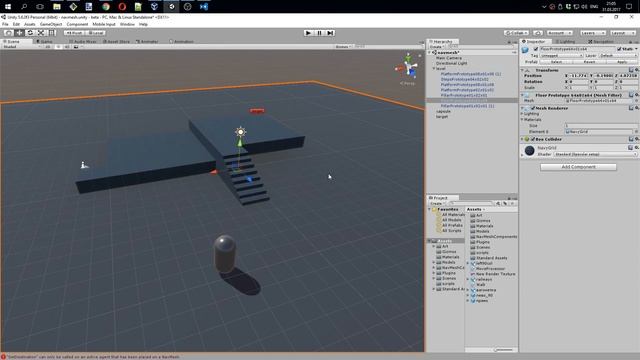
Task: Toggle the GameObject active checkbox in the Inspector
Action: (536, 49)
